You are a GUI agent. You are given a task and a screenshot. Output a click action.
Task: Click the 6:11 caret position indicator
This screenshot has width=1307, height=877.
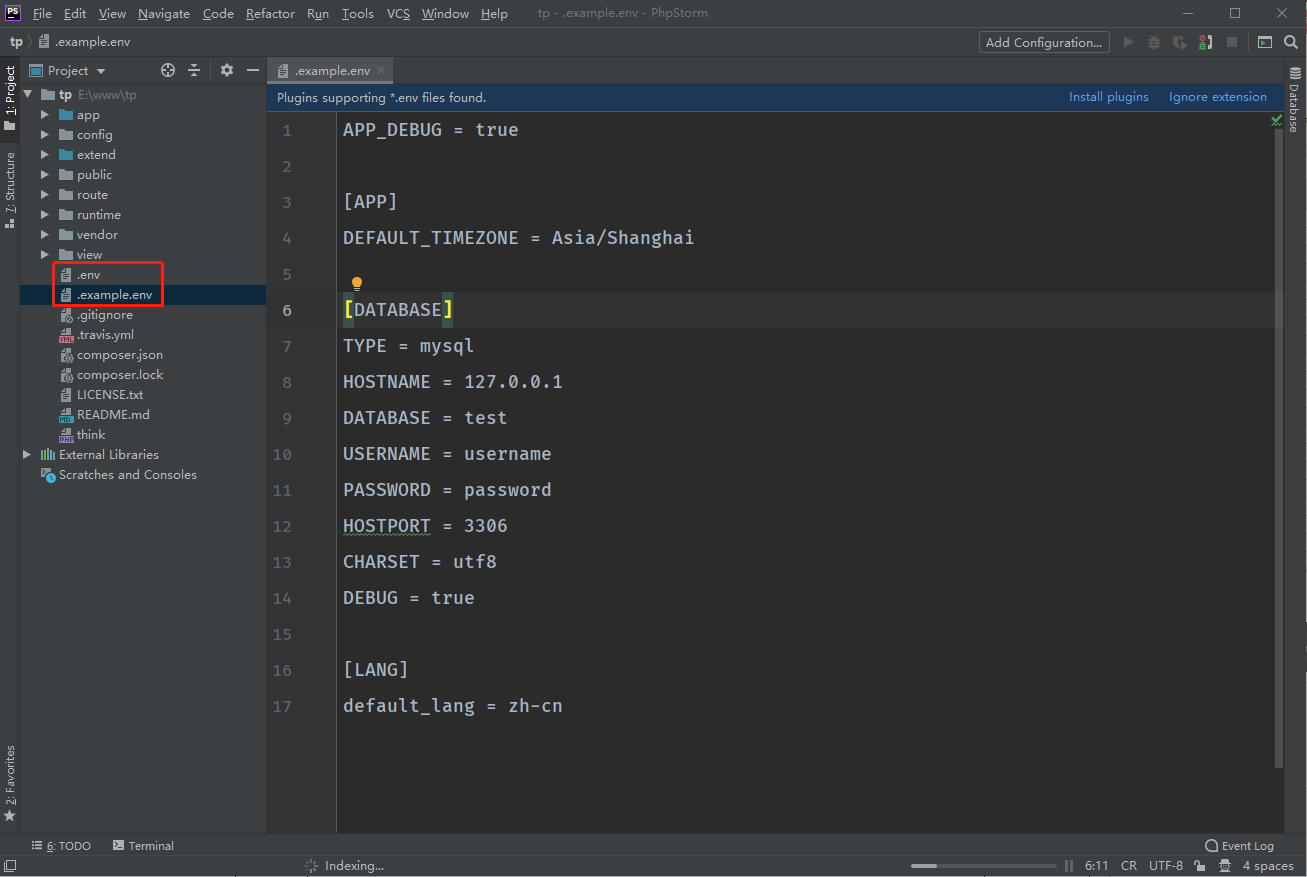(x=1097, y=866)
